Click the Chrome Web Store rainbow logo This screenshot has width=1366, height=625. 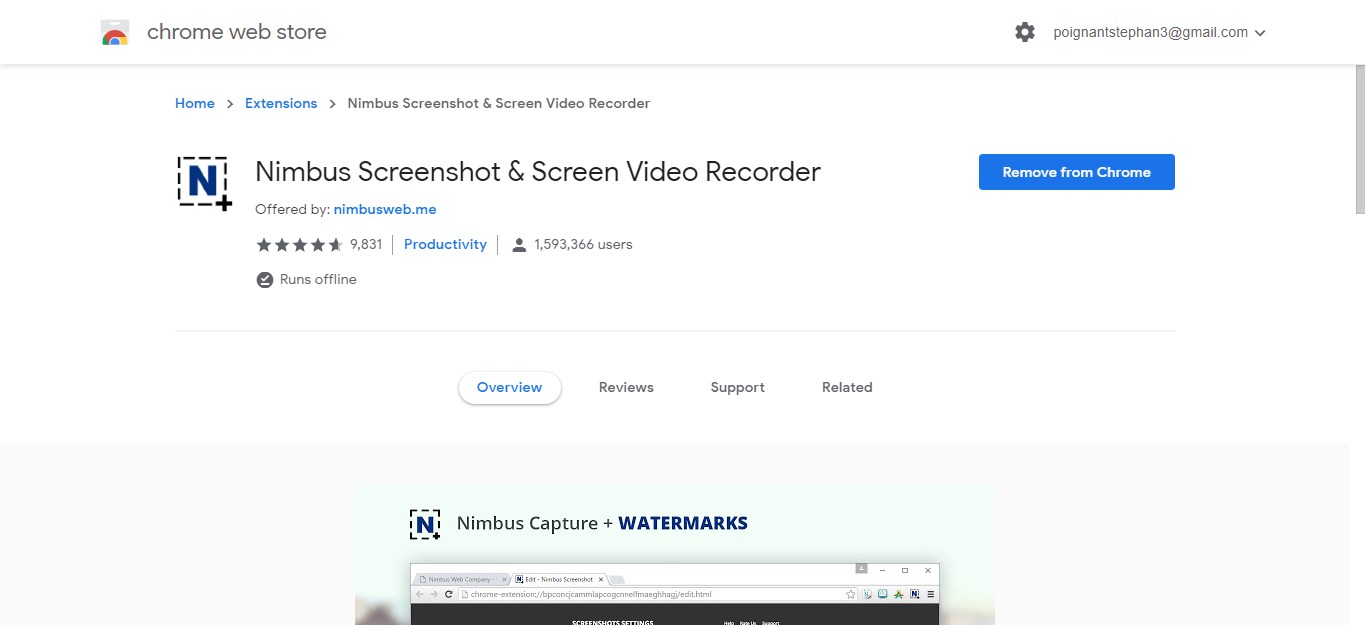click(115, 32)
